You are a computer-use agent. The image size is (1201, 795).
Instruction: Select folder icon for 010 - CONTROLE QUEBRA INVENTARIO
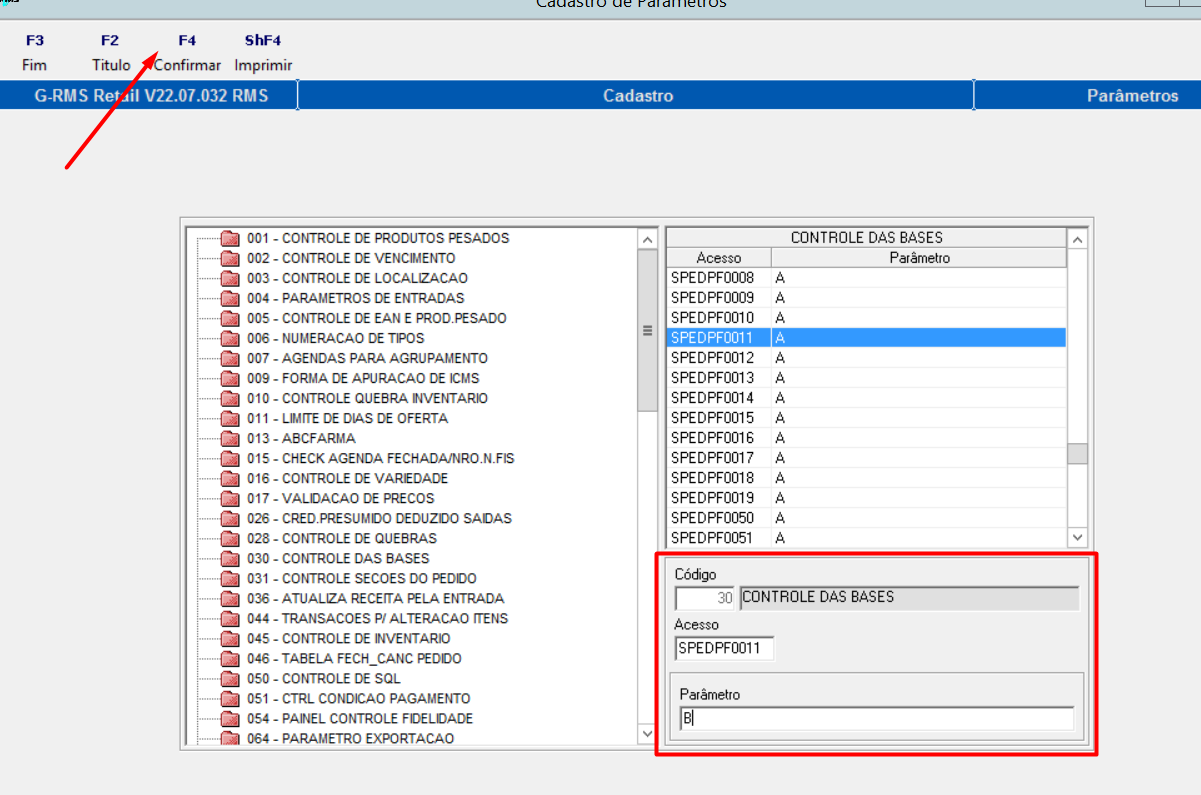(x=231, y=398)
